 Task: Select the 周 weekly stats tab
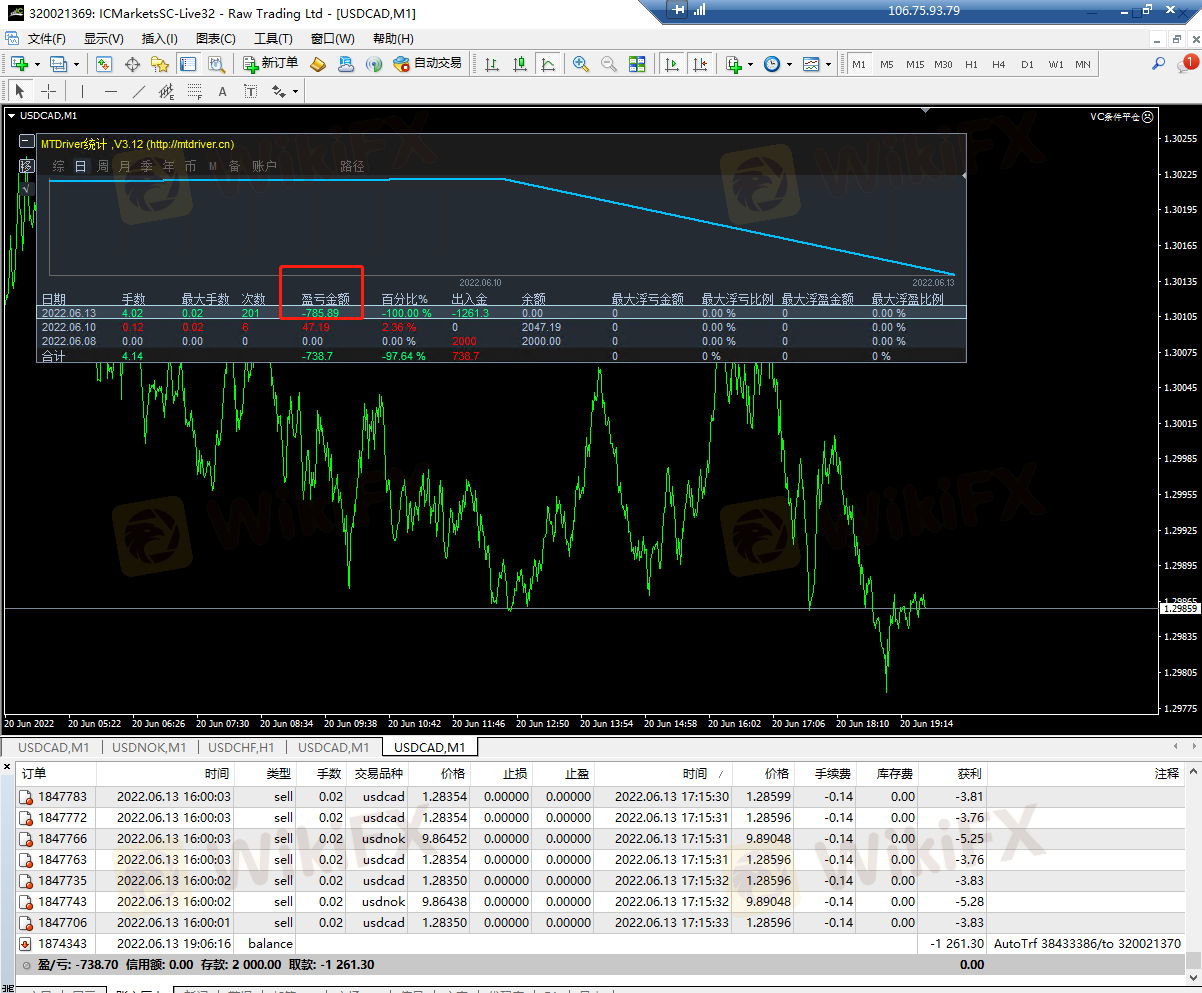(103, 166)
